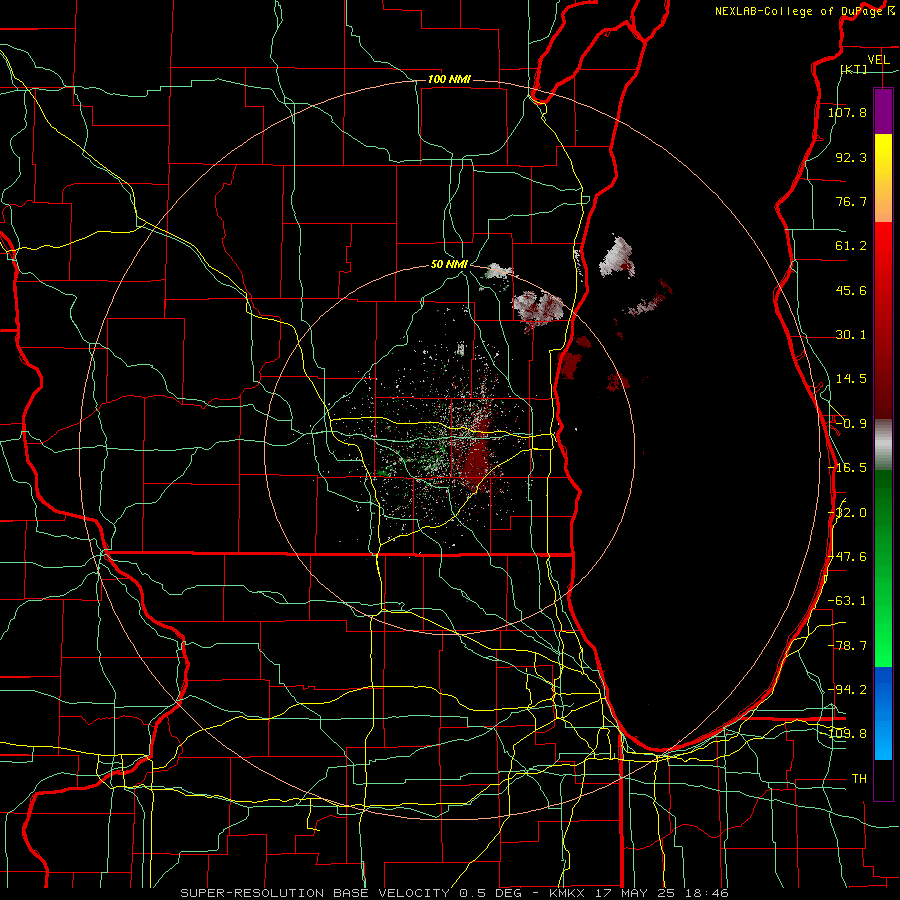Click the -109.8 legend value
Screen dimensions: 900x900
(847, 734)
